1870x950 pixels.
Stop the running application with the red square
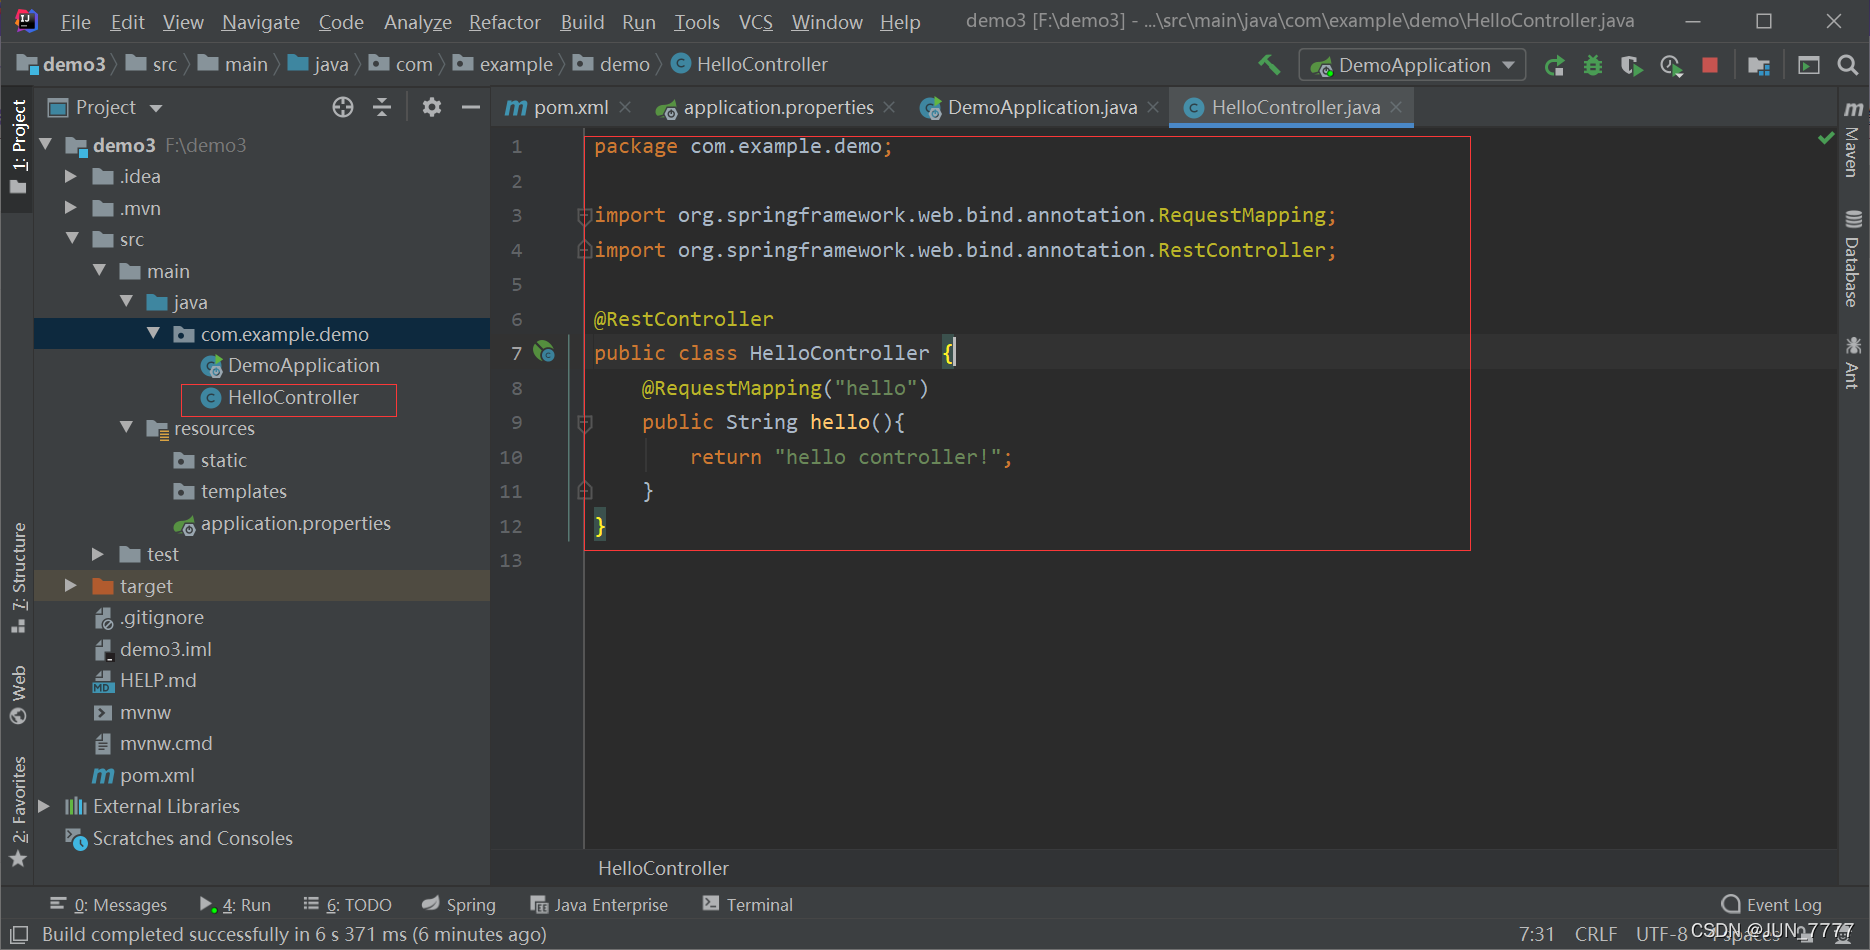click(1710, 65)
